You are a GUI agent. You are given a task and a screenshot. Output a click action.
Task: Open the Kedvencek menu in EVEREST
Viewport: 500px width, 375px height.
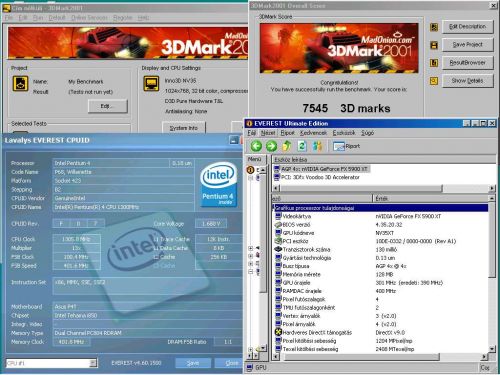[313, 133]
